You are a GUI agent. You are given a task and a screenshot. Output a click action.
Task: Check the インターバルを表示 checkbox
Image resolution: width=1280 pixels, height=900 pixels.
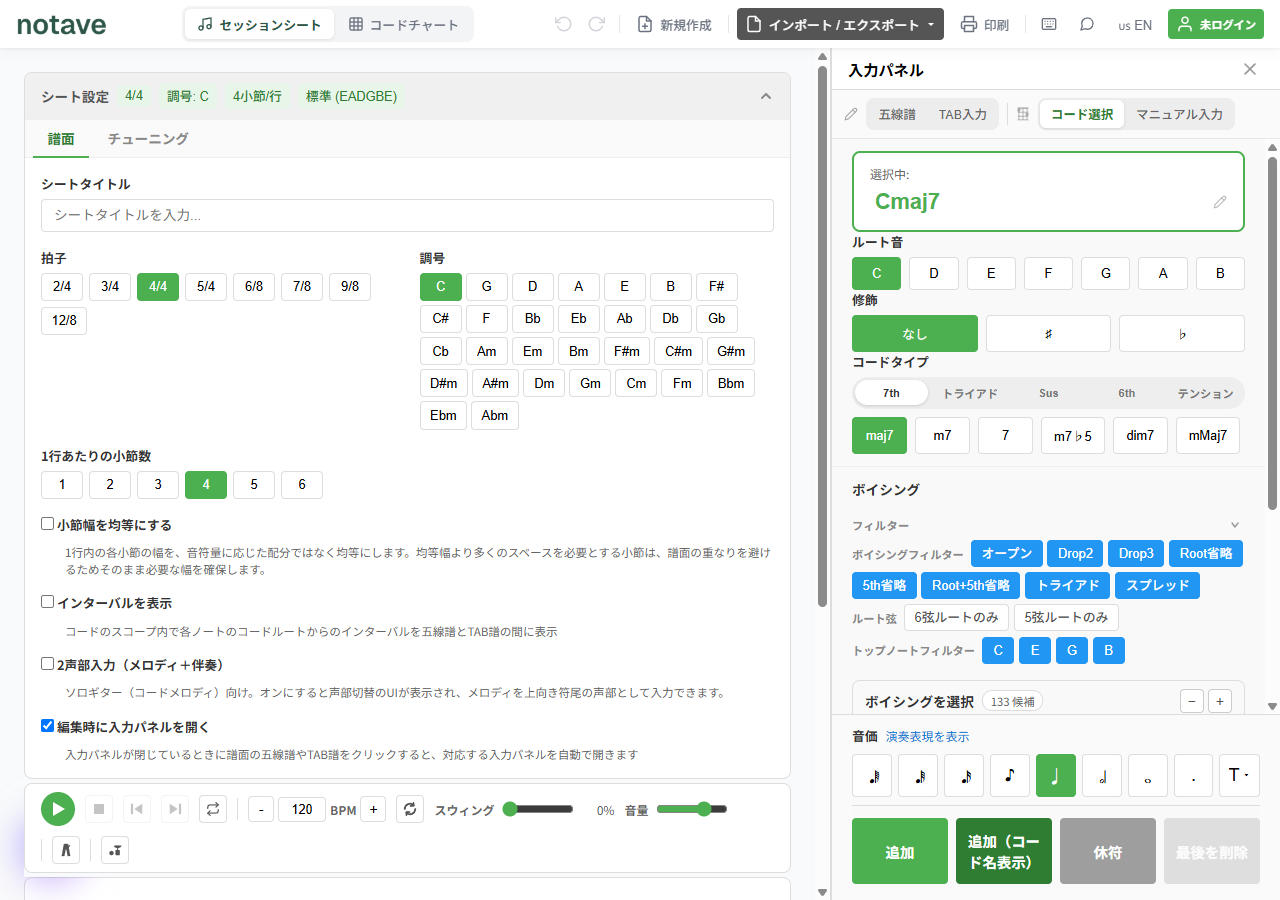click(x=47, y=602)
